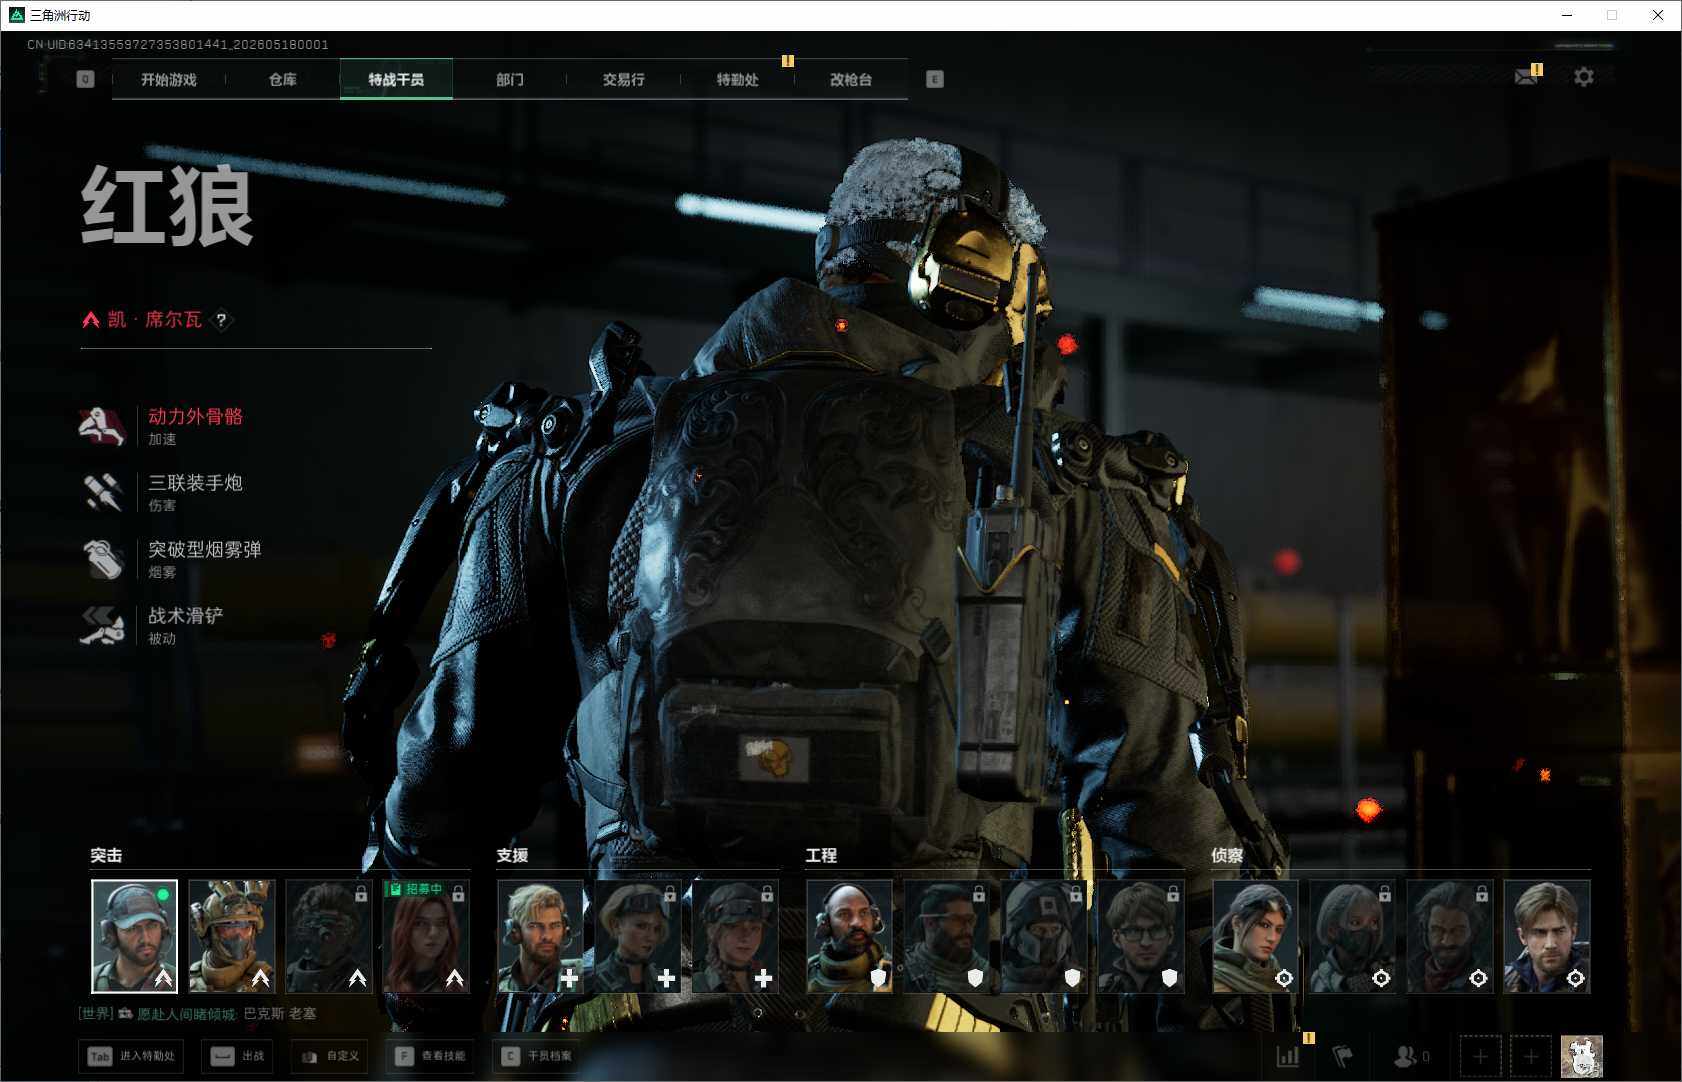Viewport: 1682px width, 1082px height.
Task: Click the lock icon on the last 支援 operator
Action: (x=767, y=893)
